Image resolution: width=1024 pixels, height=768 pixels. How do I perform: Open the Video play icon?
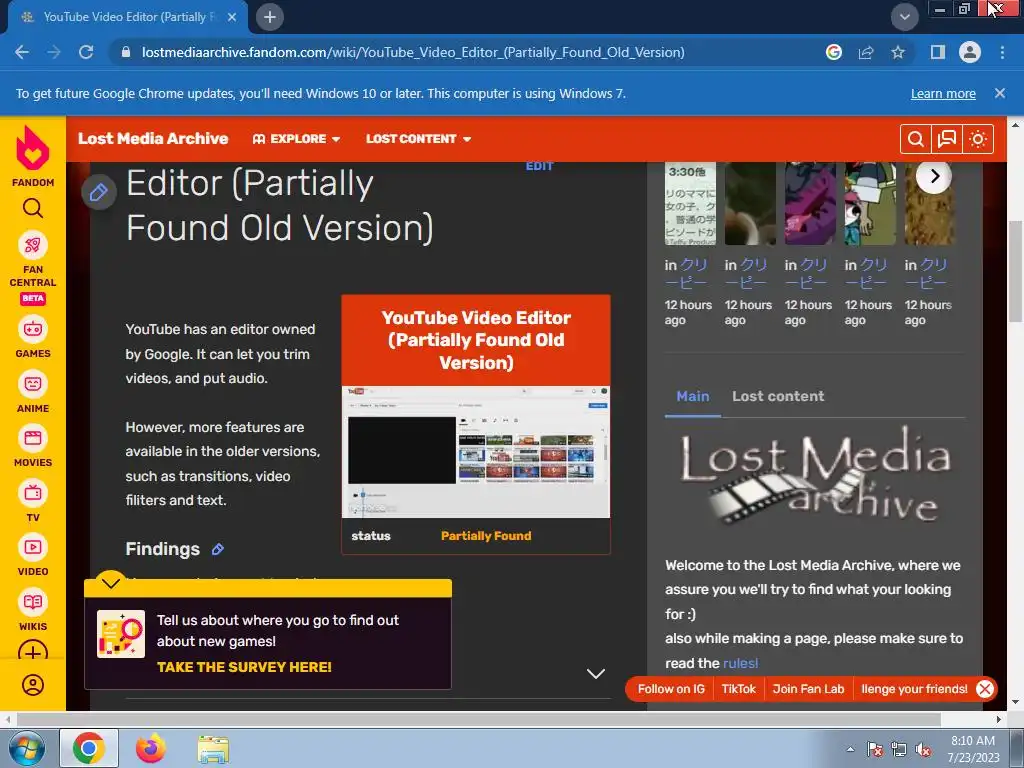tap(33, 547)
